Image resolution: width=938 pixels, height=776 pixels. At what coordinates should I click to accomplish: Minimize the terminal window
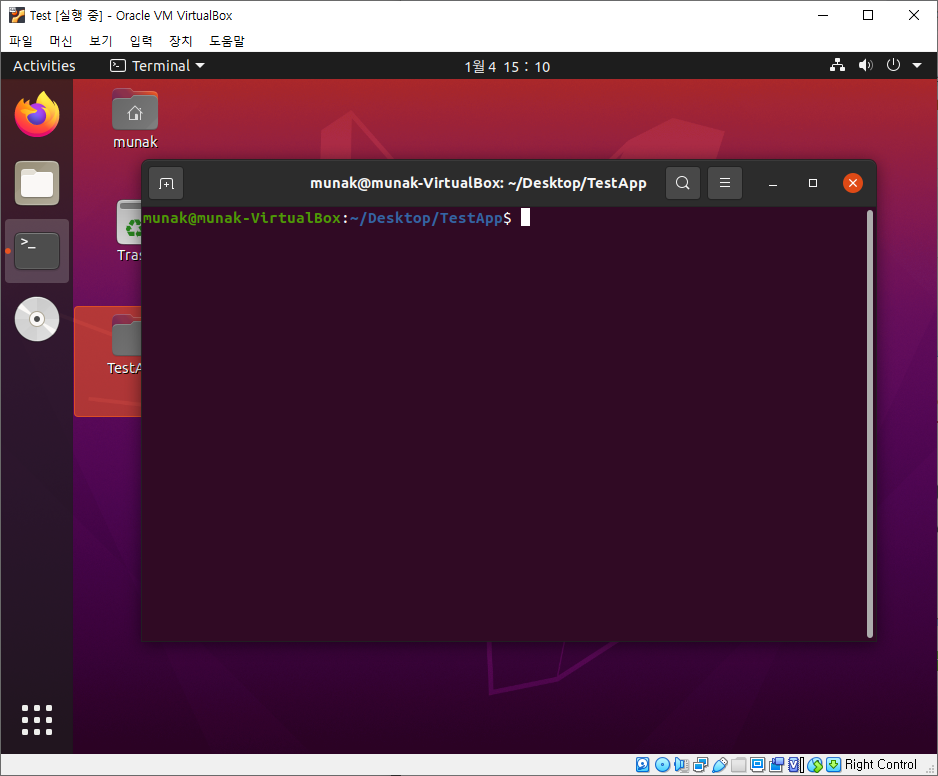[x=773, y=183]
